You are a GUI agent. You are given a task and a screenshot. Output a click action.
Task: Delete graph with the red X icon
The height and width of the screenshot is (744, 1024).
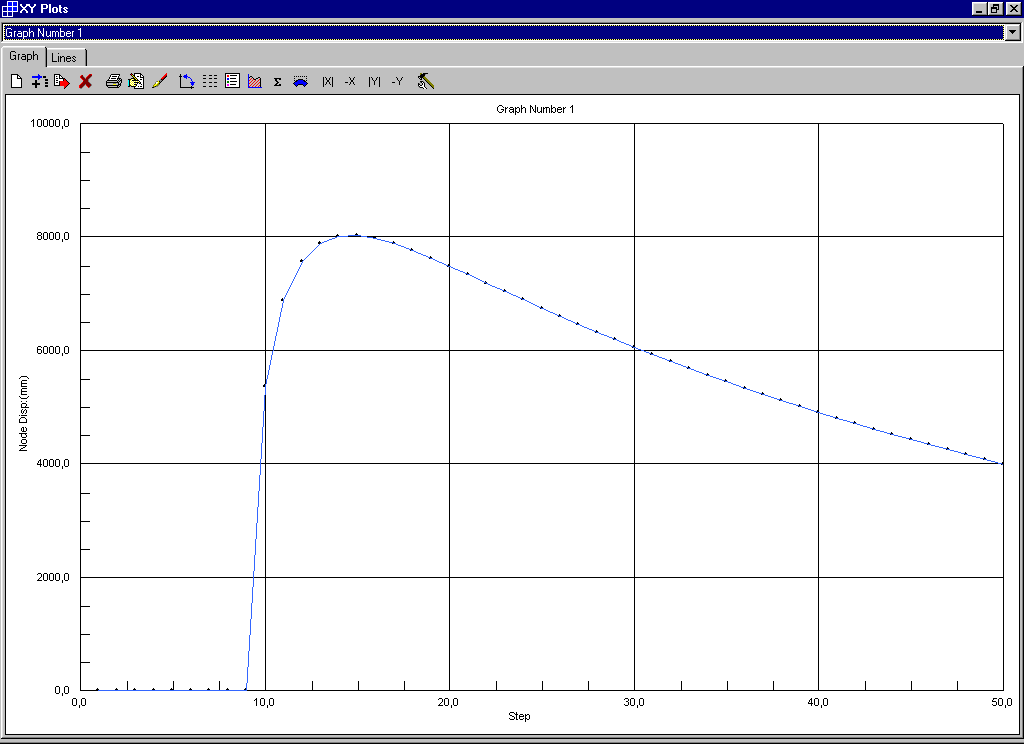[x=86, y=82]
